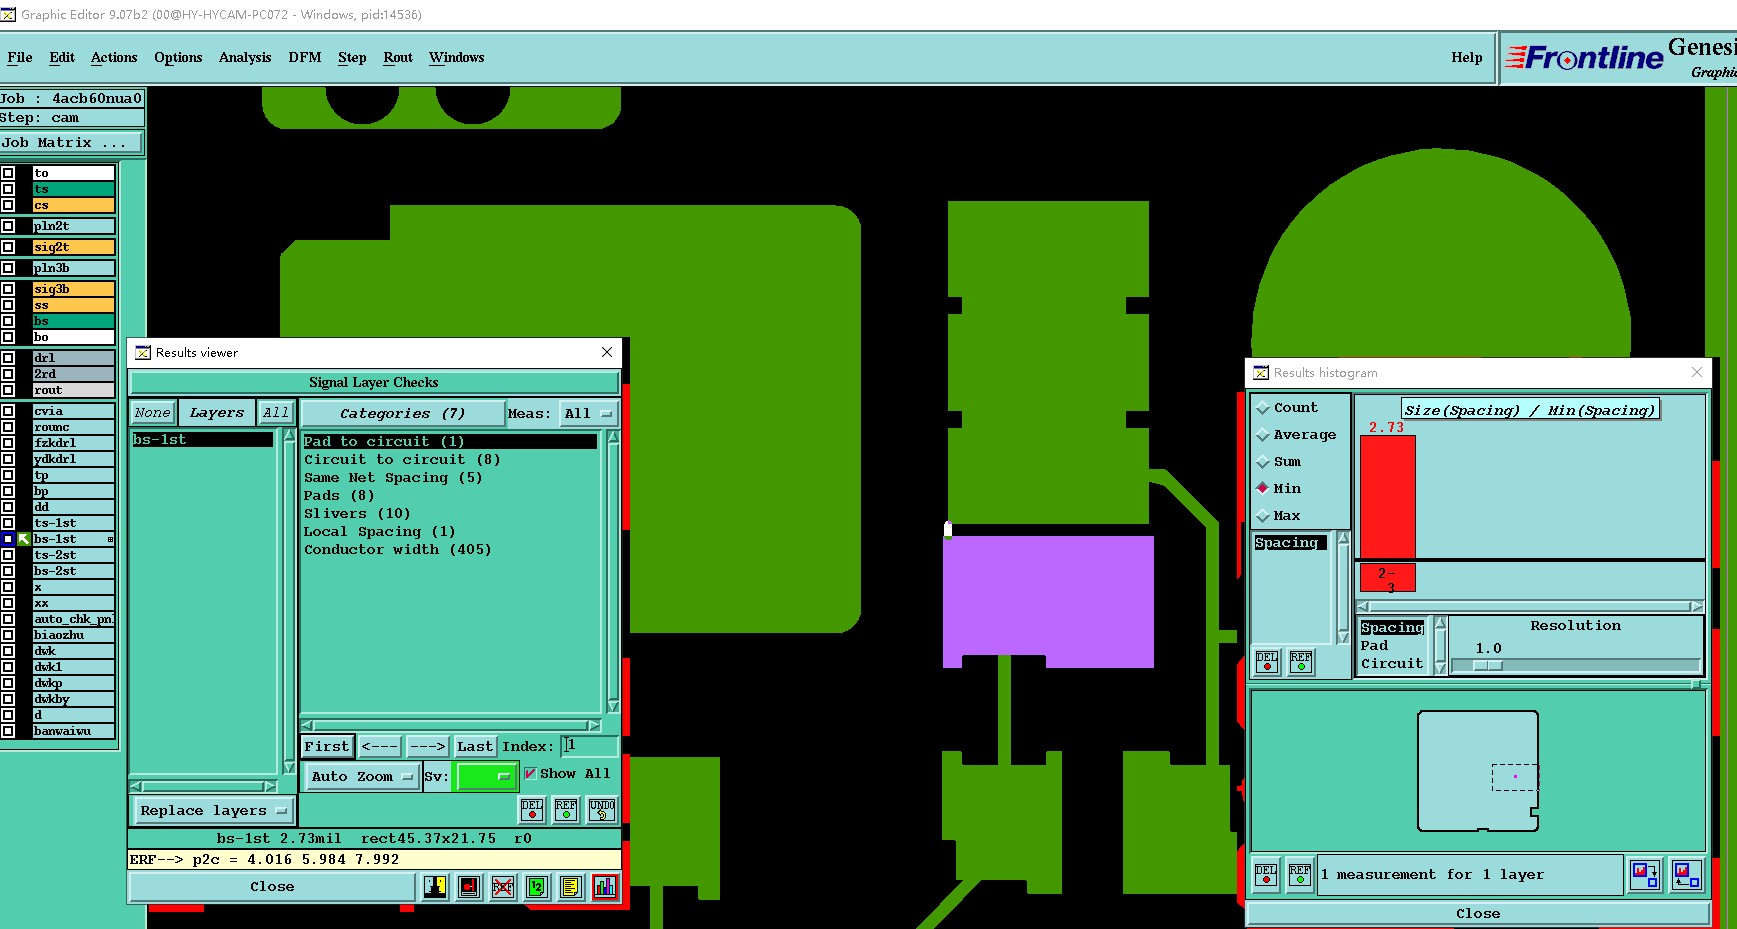This screenshot has width=1737, height=929.
Task: Adjust the Resolution slider handle
Action: click(x=1488, y=666)
